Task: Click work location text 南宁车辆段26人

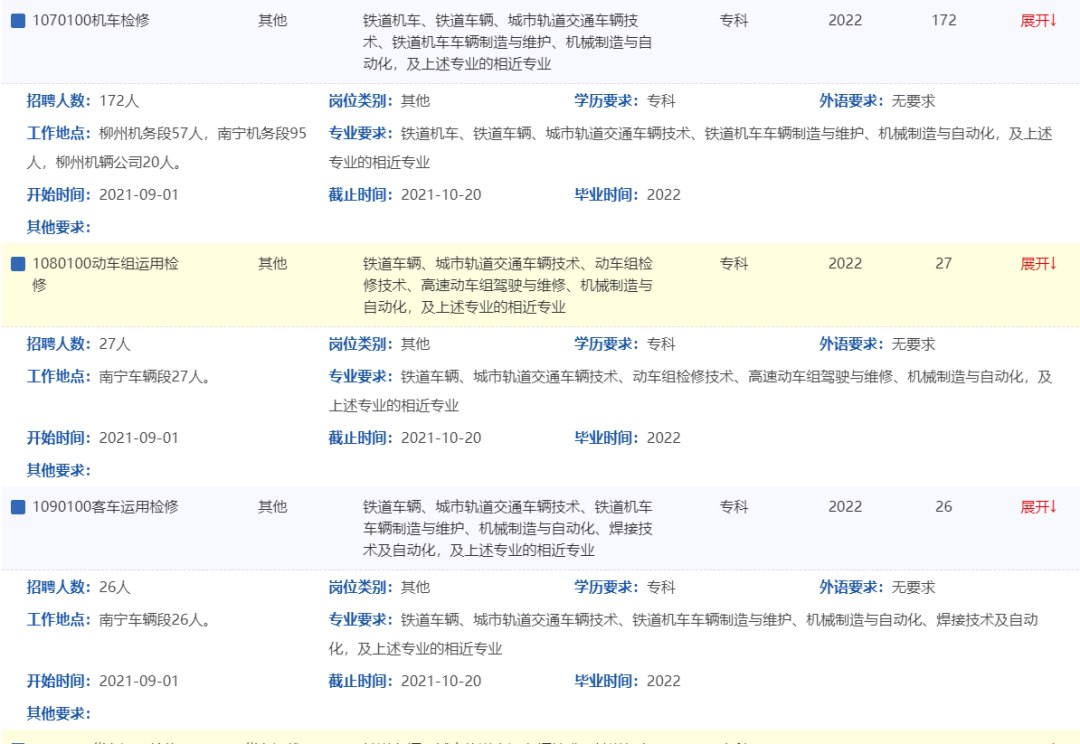Action: [155, 620]
